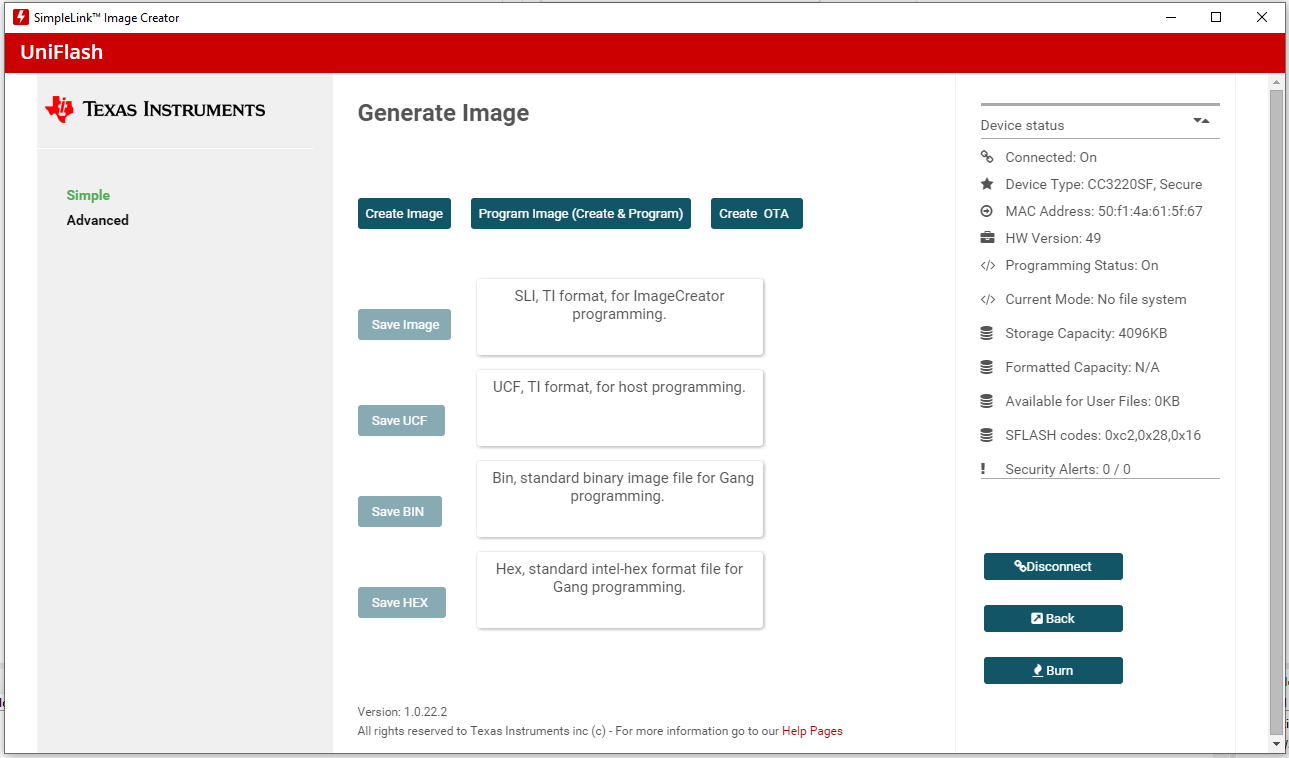1289x758 pixels.
Task: Click the Bin format description box
Action: tap(620, 499)
